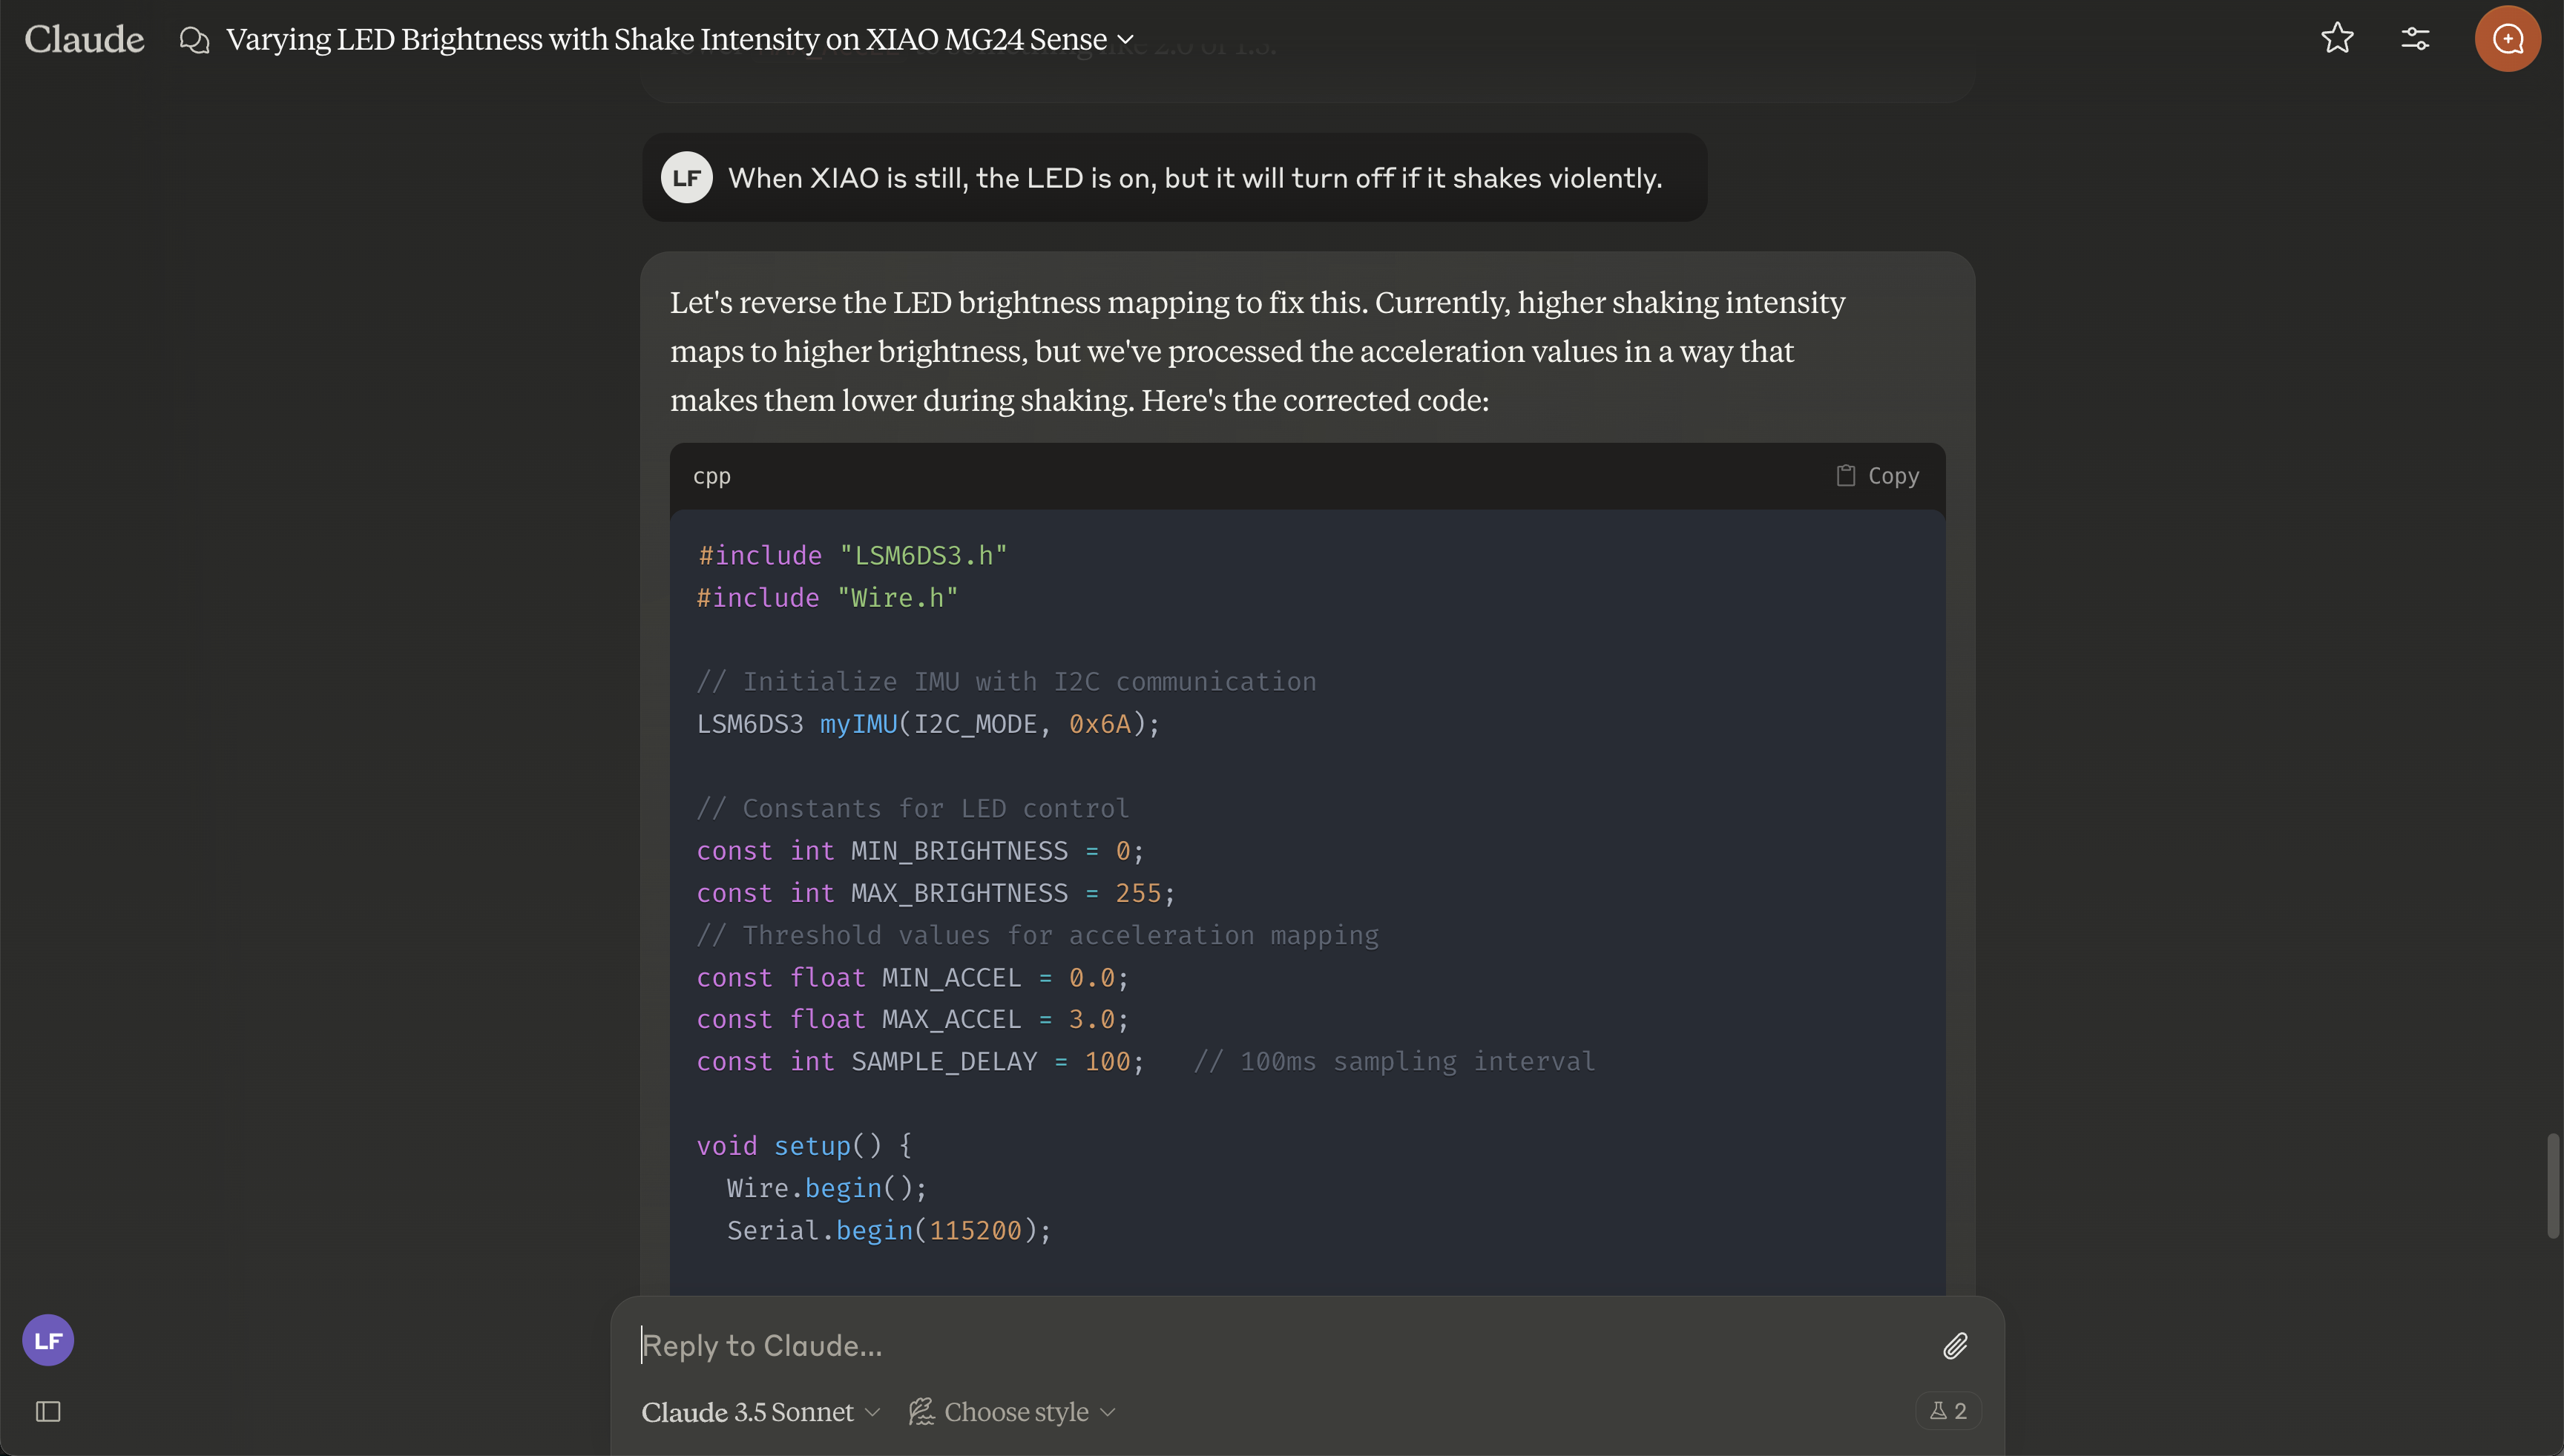Click the MAX_BRIGHTNESS = 255 code line
The height and width of the screenshot is (1456, 2564).
936,893
